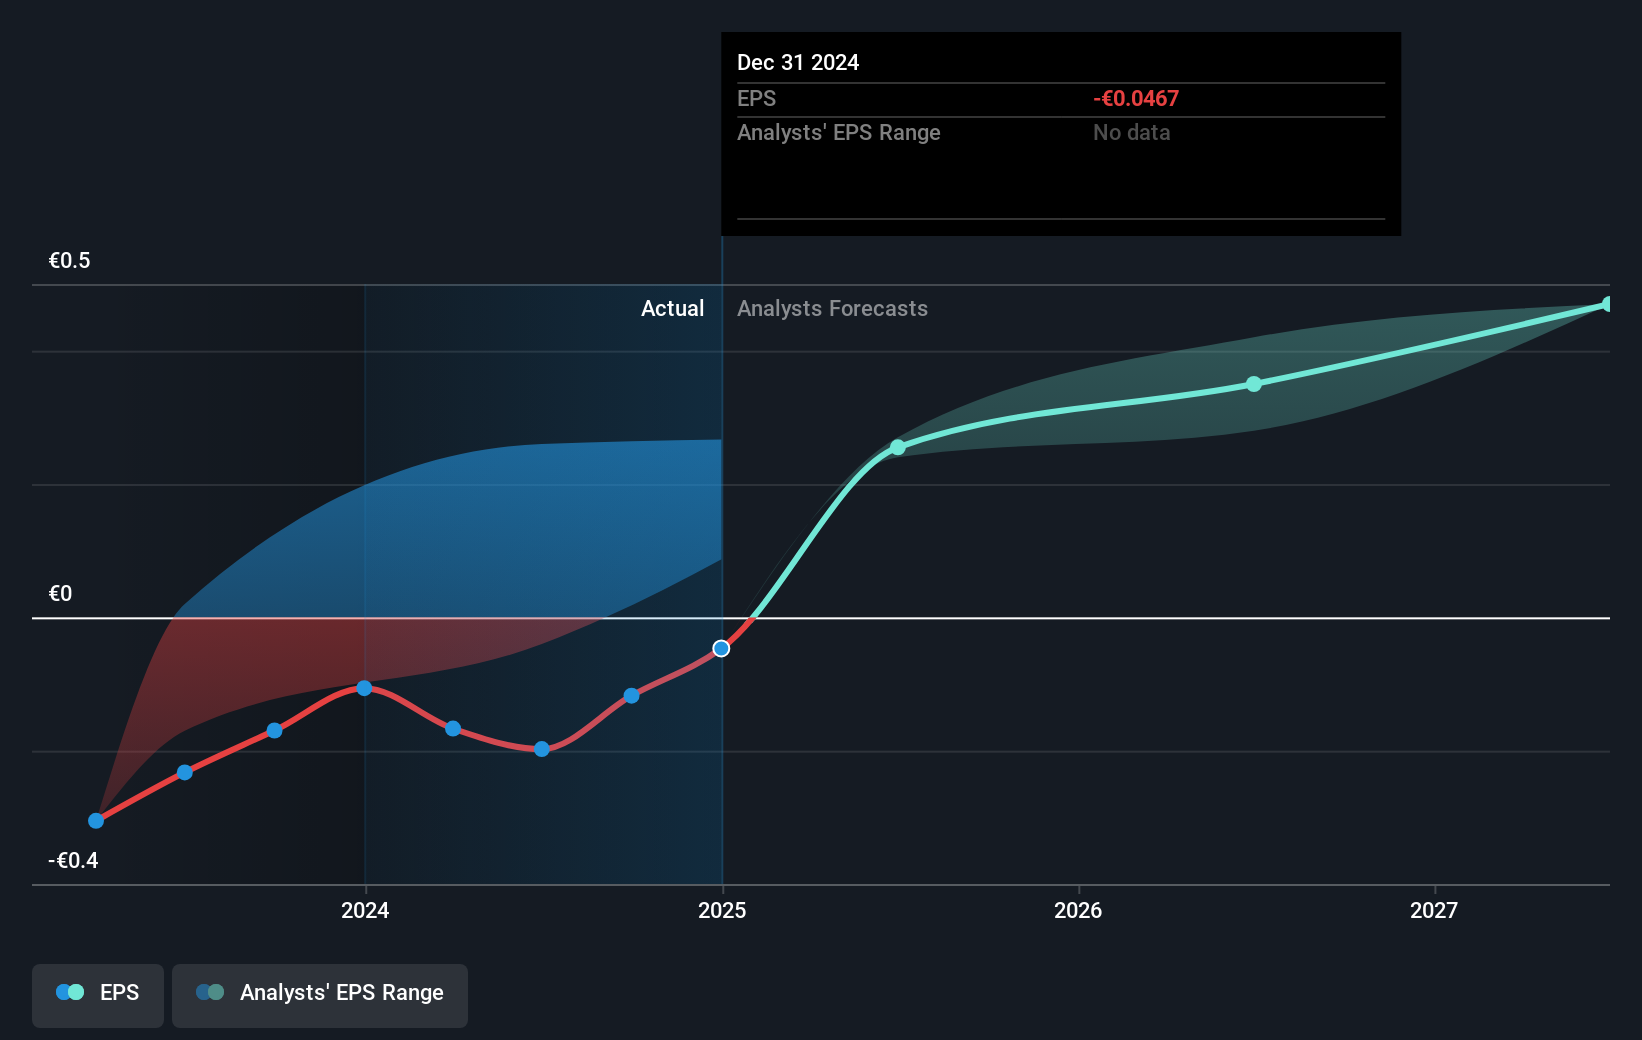Select the final forecast point at chart end
The width and height of the screenshot is (1642, 1040).
tap(1607, 303)
